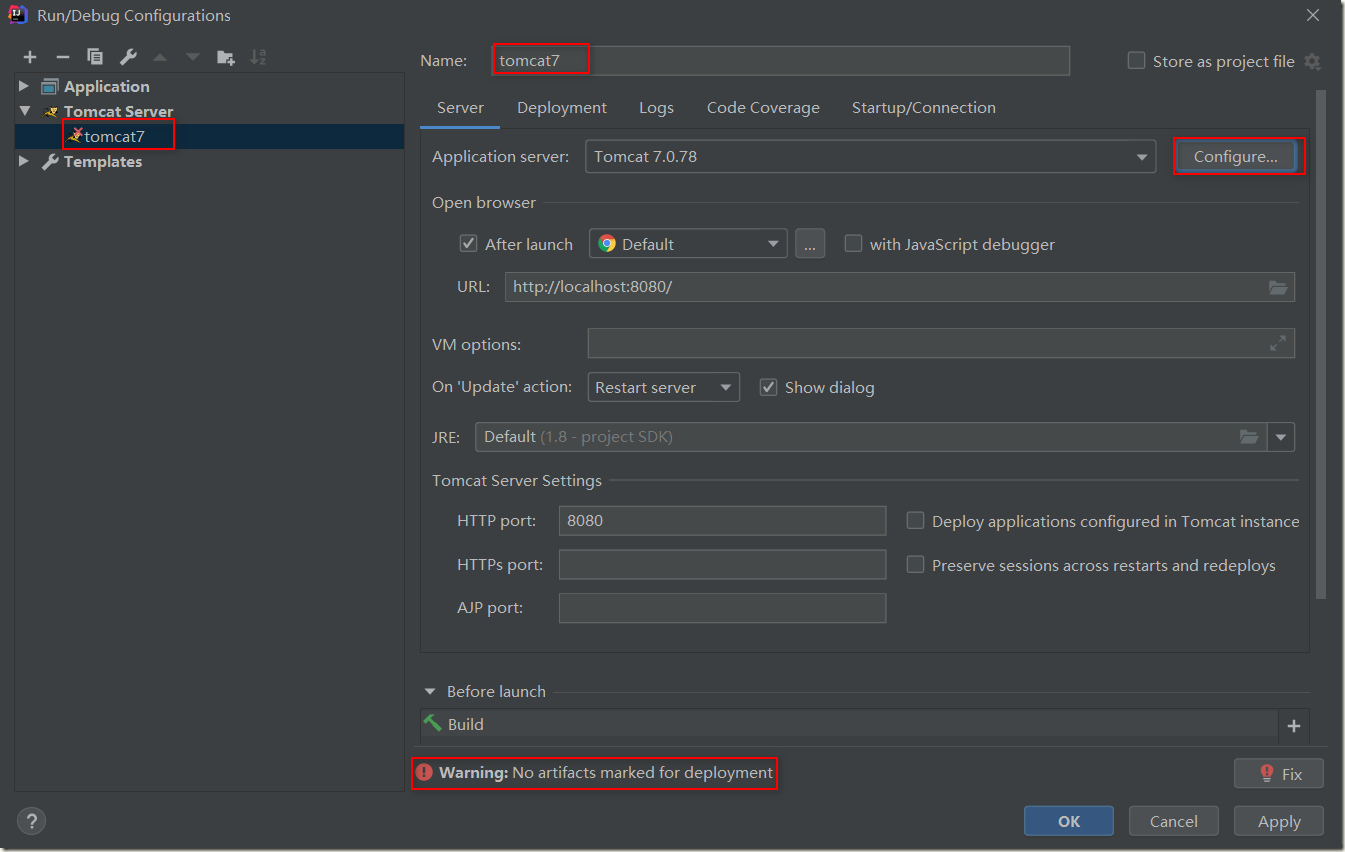Screen dimensions: 1345x852
Task: Open edit templates wrench icon in toolbar
Action: (x=128, y=57)
